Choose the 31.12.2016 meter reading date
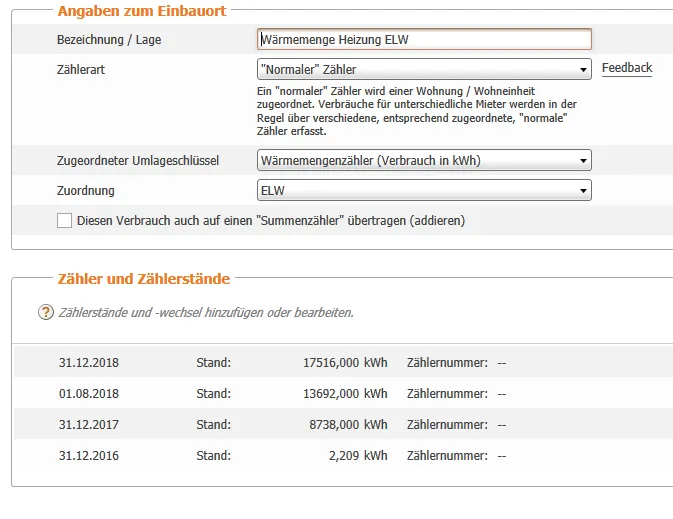Screen dimensions: 673x519 pos(88,456)
